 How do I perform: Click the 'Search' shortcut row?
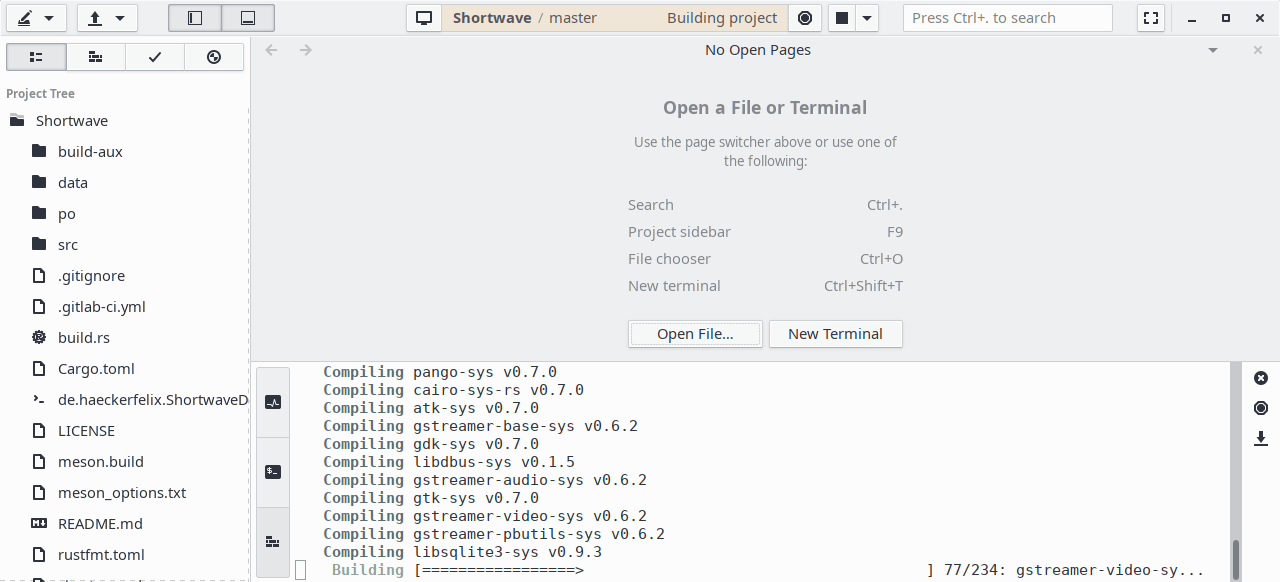point(765,205)
